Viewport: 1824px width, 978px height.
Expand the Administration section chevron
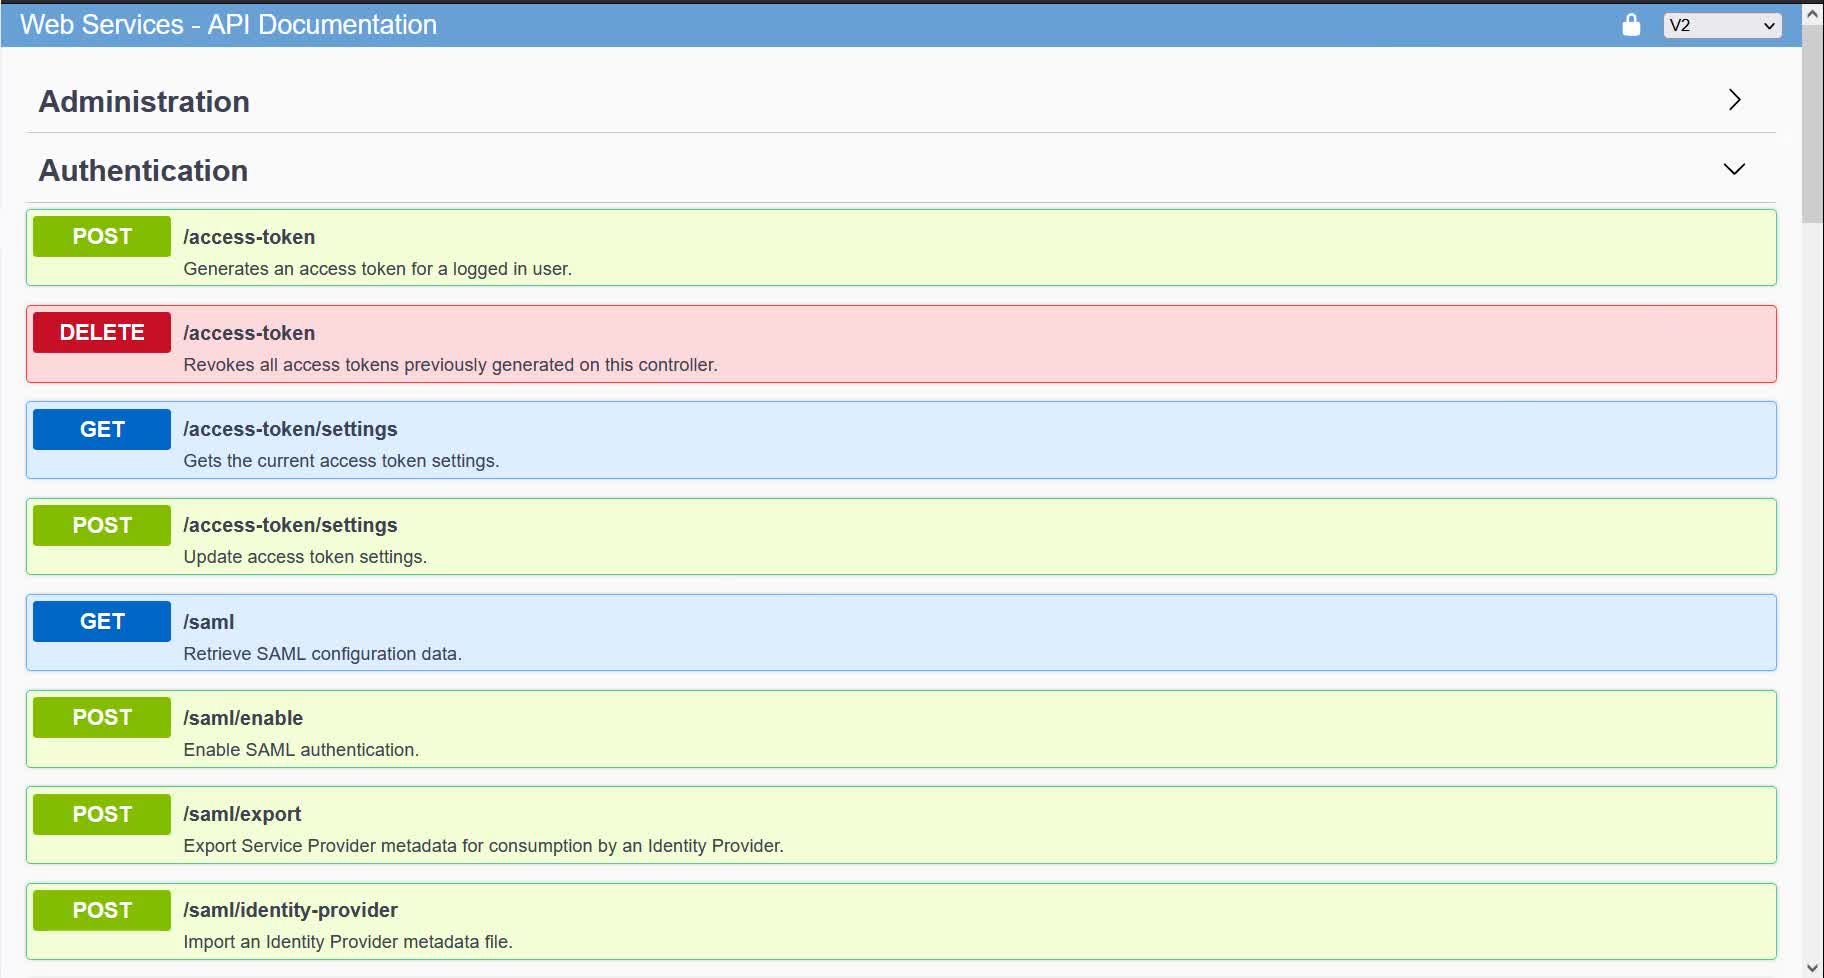1735,100
